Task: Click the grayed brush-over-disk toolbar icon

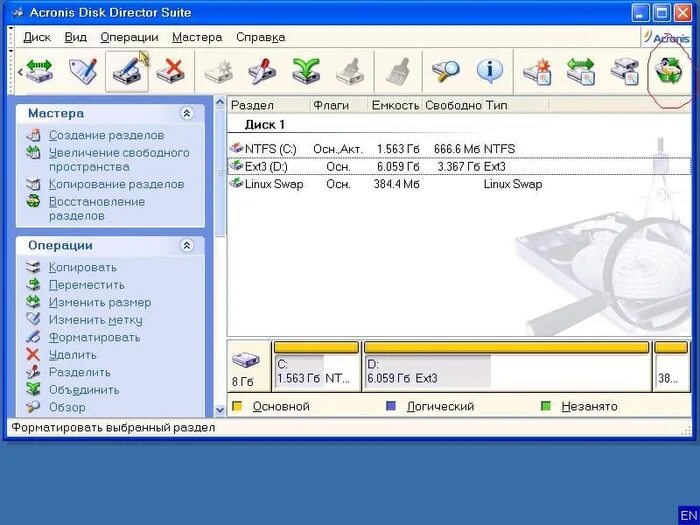Action: [350, 71]
